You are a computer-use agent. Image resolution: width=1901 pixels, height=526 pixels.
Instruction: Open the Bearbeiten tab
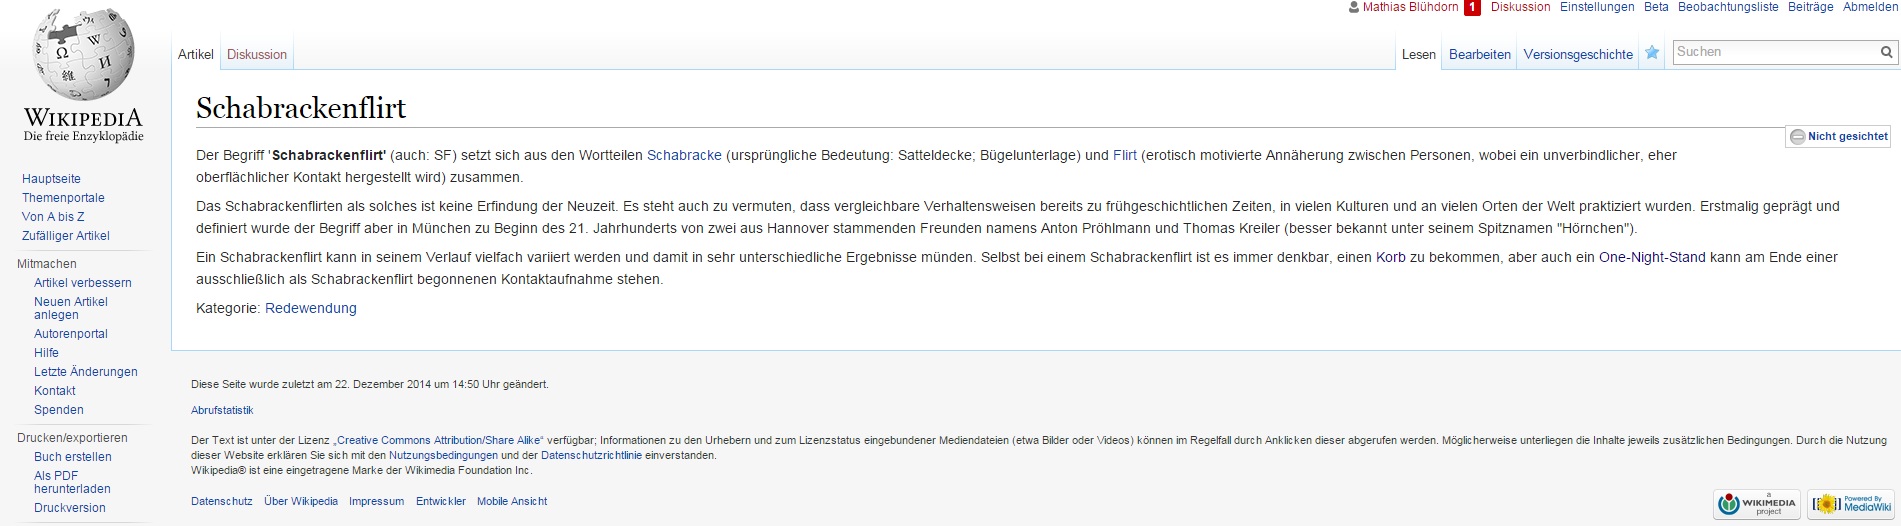(1479, 54)
